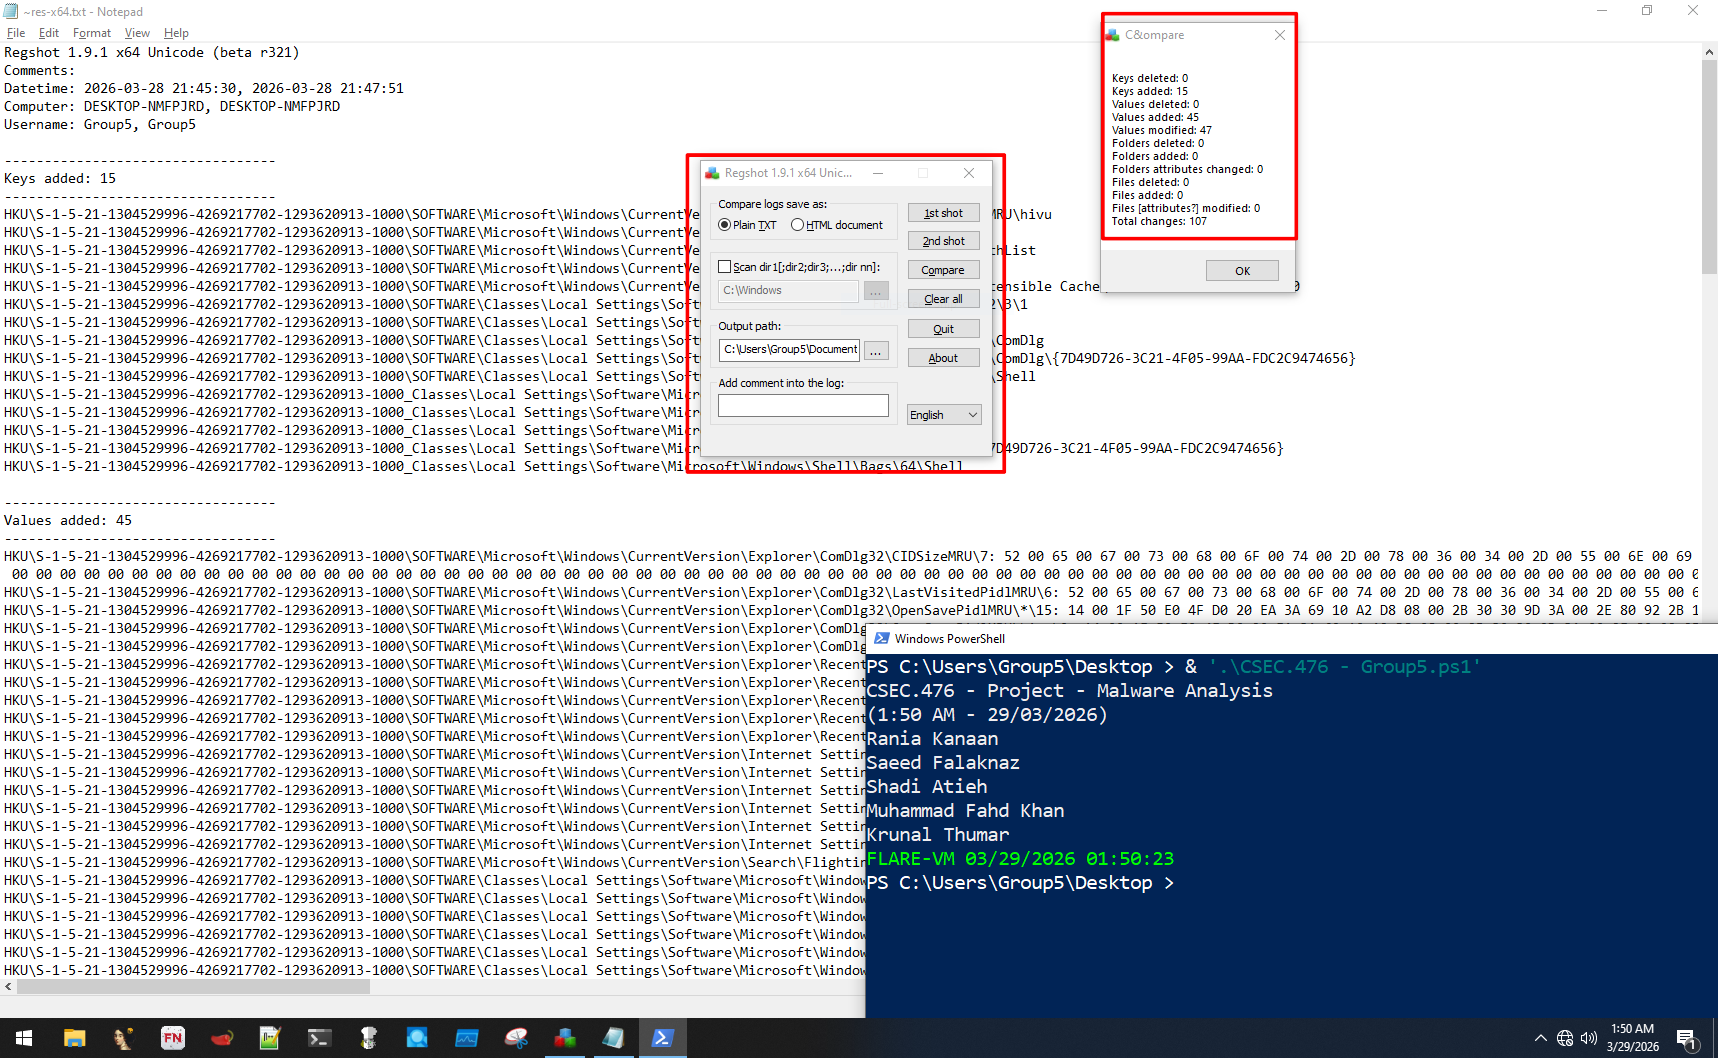Screen dimensions: 1718x1058
Task: Enable the Scan dir1 checkbox in Regshot
Action: 725,266
